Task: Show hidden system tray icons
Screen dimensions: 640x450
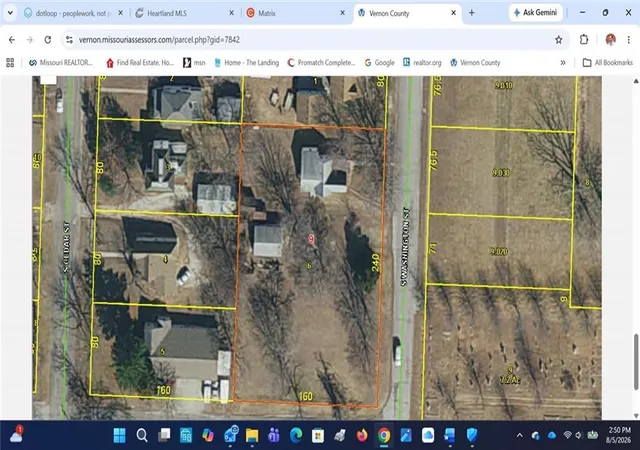Action: click(x=520, y=435)
